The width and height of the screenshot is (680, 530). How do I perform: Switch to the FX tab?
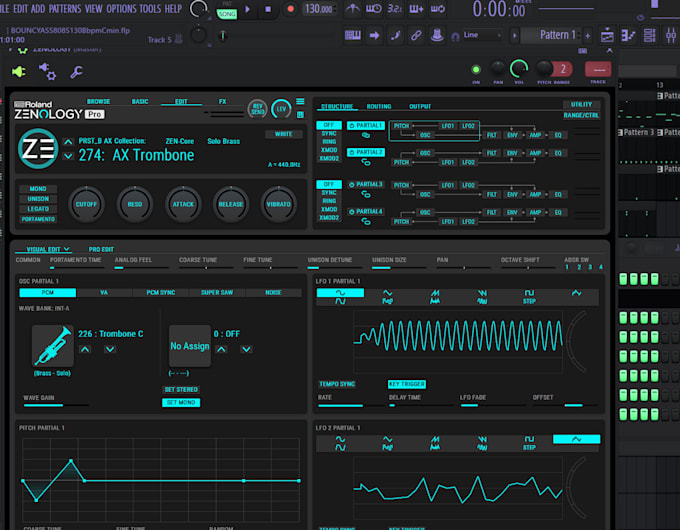(x=222, y=101)
